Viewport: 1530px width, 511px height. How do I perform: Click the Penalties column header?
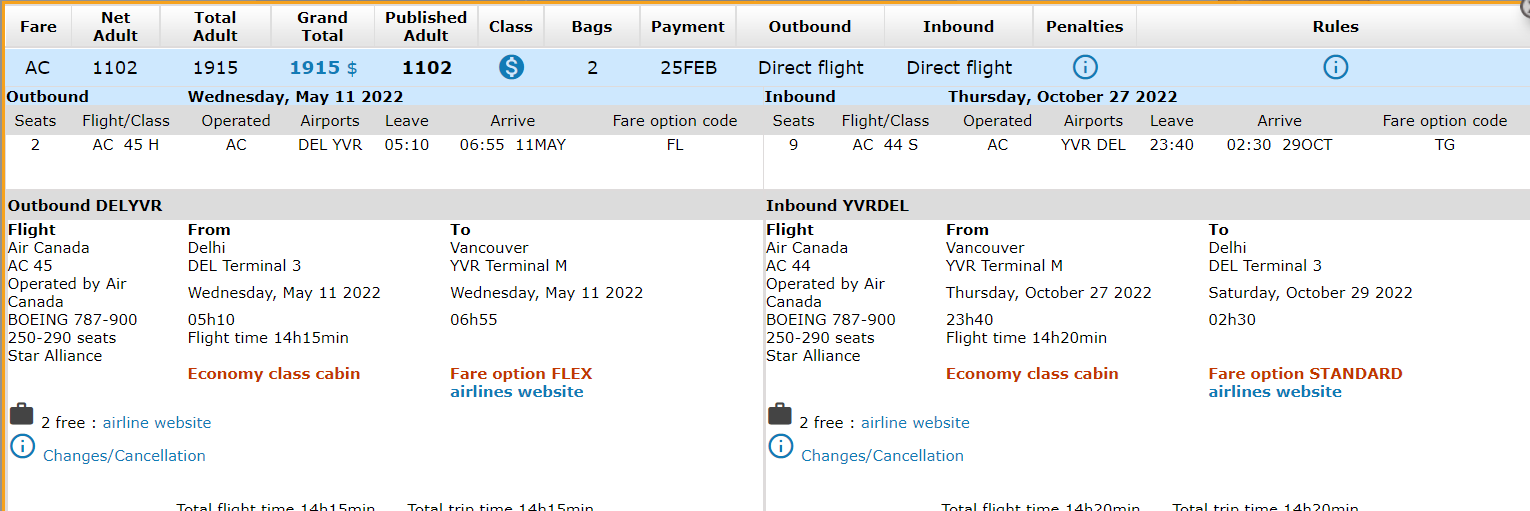tap(1084, 27)
